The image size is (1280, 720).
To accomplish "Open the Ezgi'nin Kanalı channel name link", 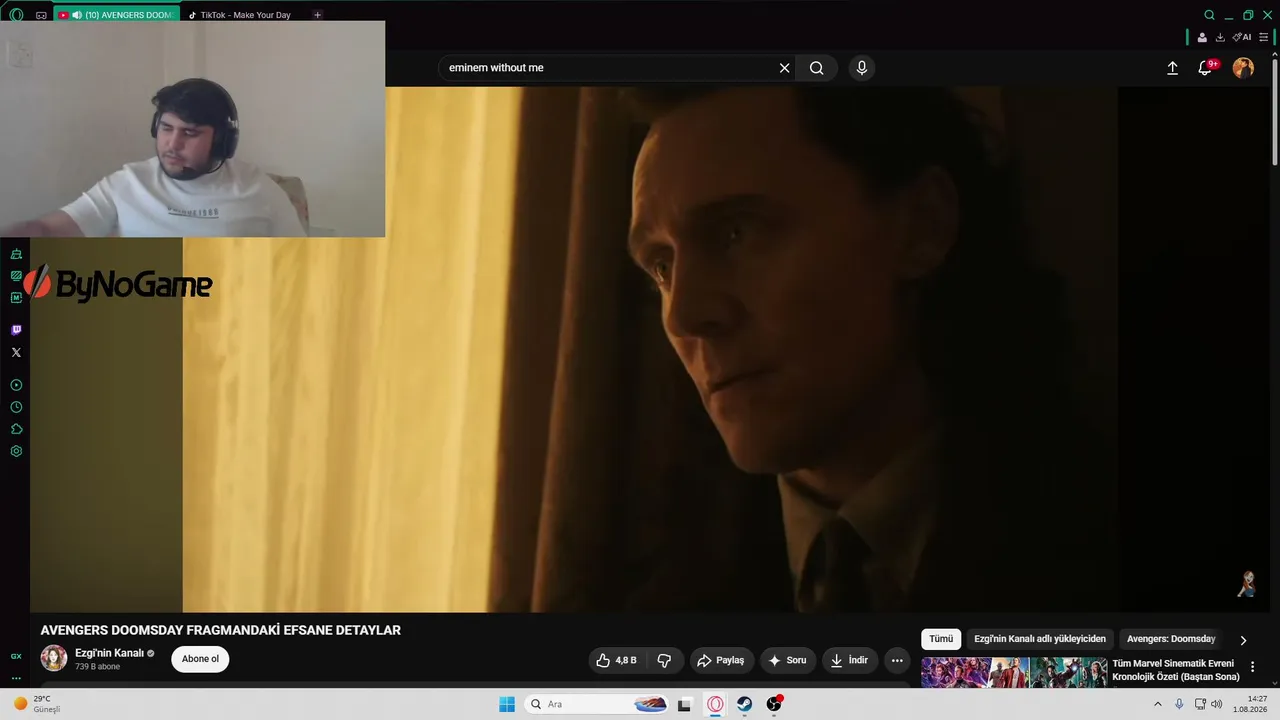I will coord(109,653).
